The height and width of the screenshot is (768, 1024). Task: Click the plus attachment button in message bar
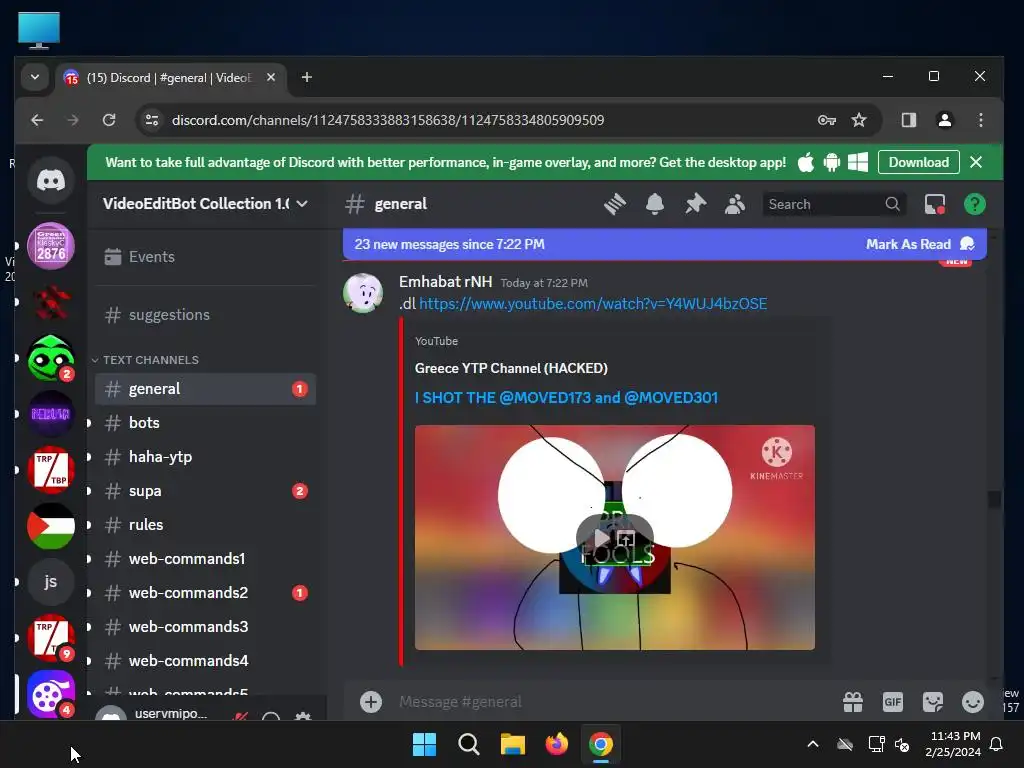pyautogui.click(x=371, y=702)
